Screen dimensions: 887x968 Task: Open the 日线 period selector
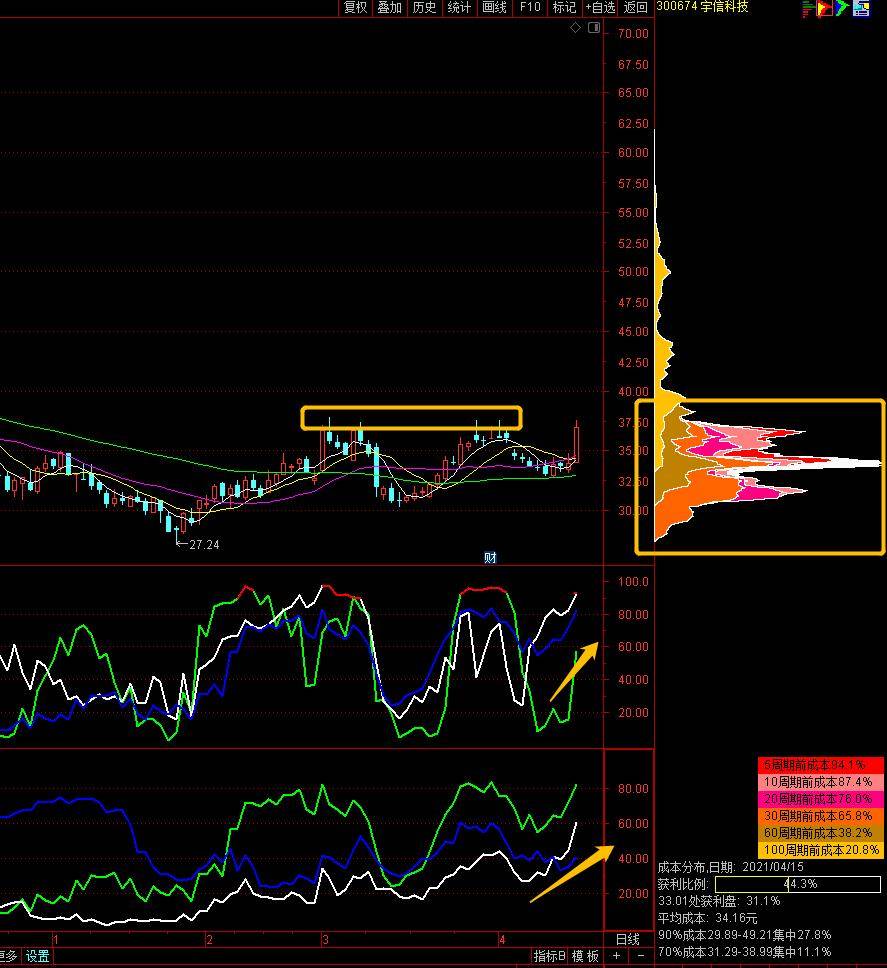[628, 939]
